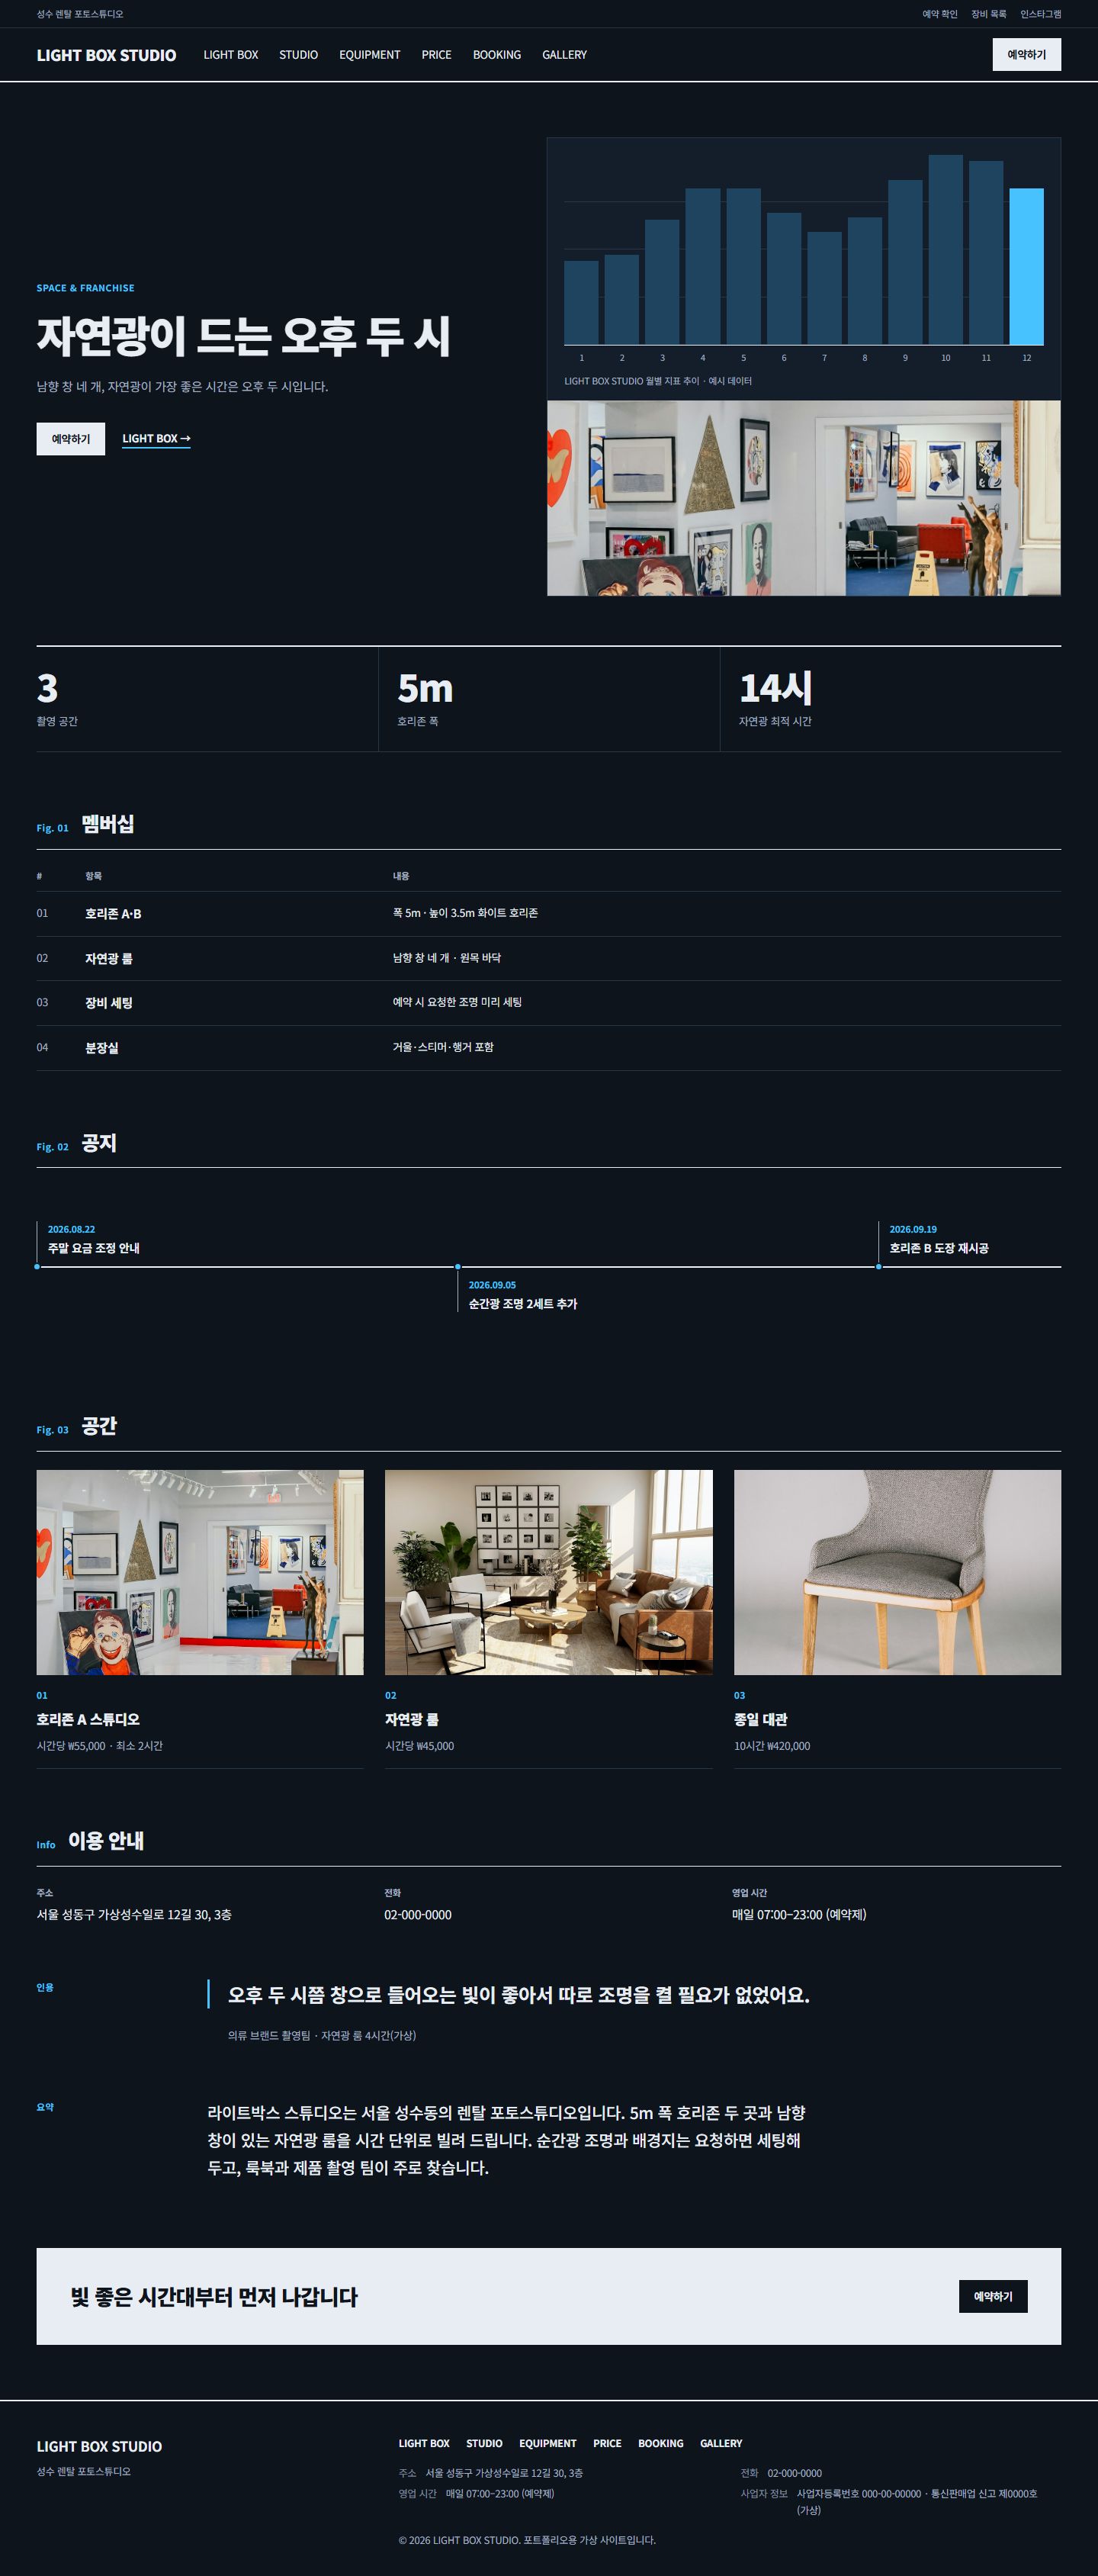Open the footer STUDIO link

tap(484, 2443)
